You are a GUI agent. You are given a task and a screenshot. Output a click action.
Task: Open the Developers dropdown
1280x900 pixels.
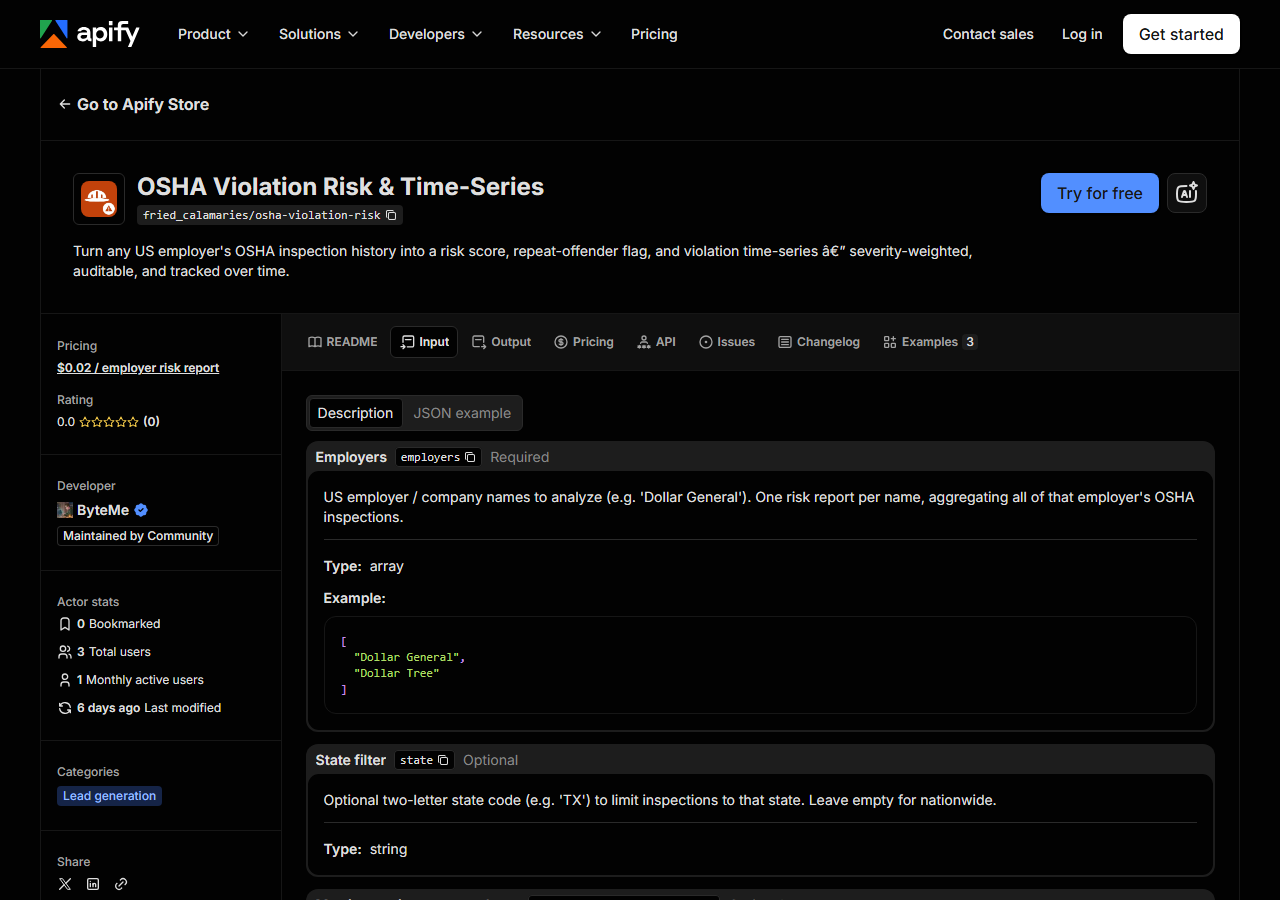pyautogui.click(x=435, y=34)
